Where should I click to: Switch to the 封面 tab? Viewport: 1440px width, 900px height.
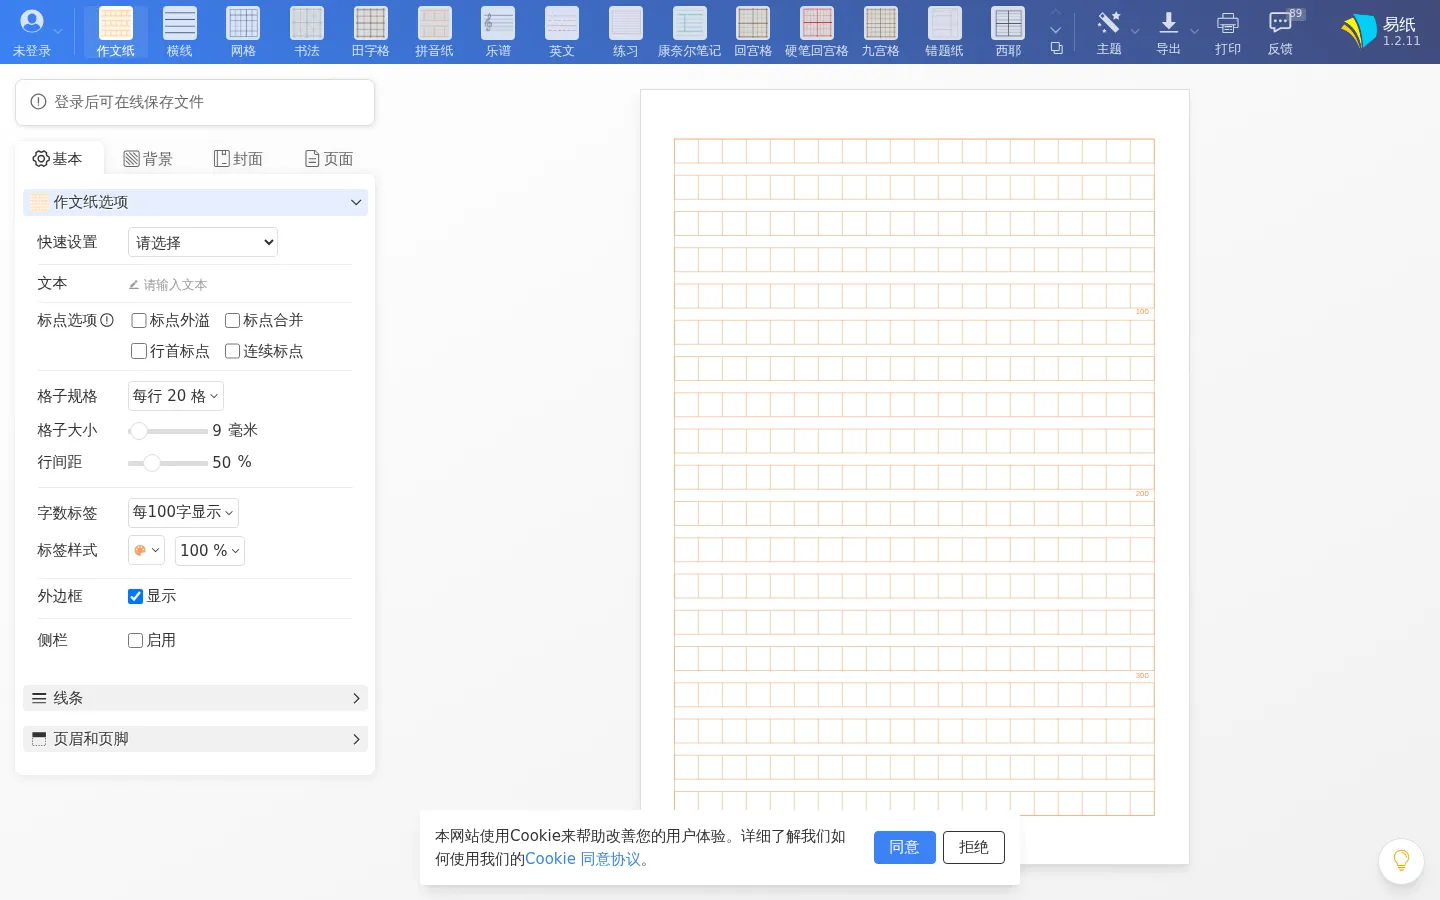click(x=238, y=159)
